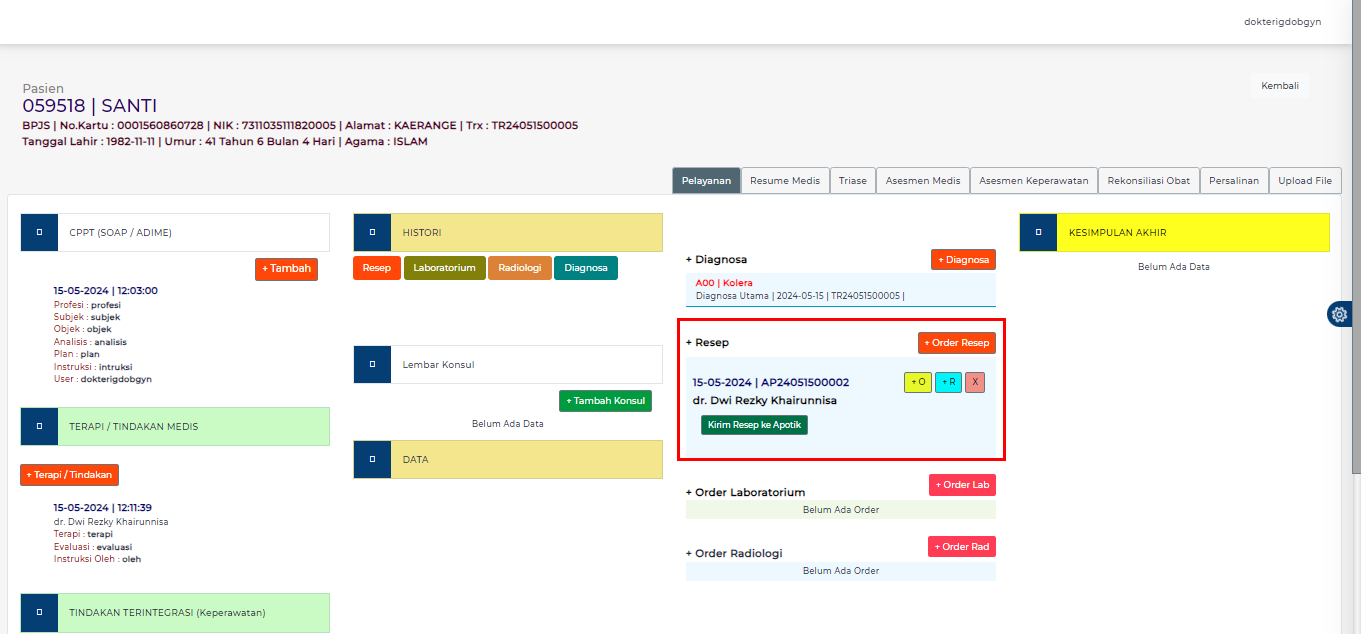Open the settings gear icon
Image resolution: width=1361 pixels, height=634 pixels.
point(1339,314)
